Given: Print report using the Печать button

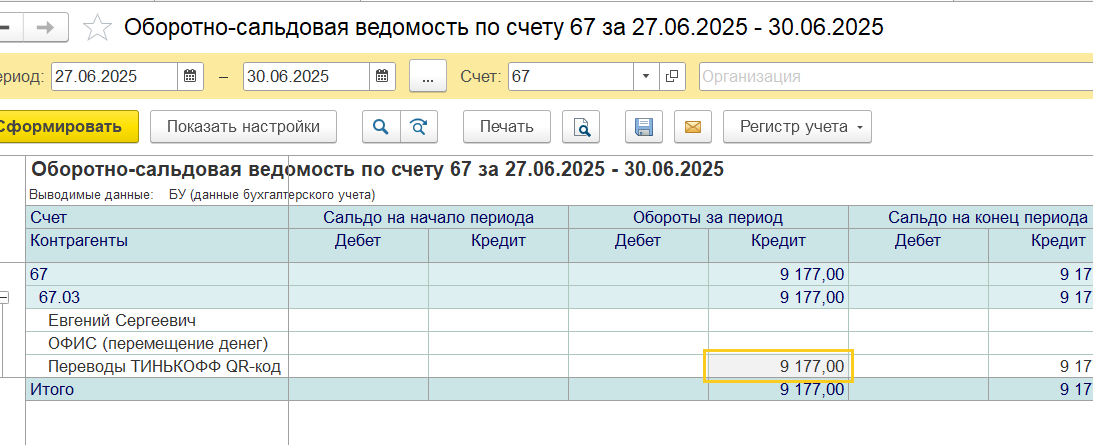Looking at the screenshot, I should (x=507, y=127).
